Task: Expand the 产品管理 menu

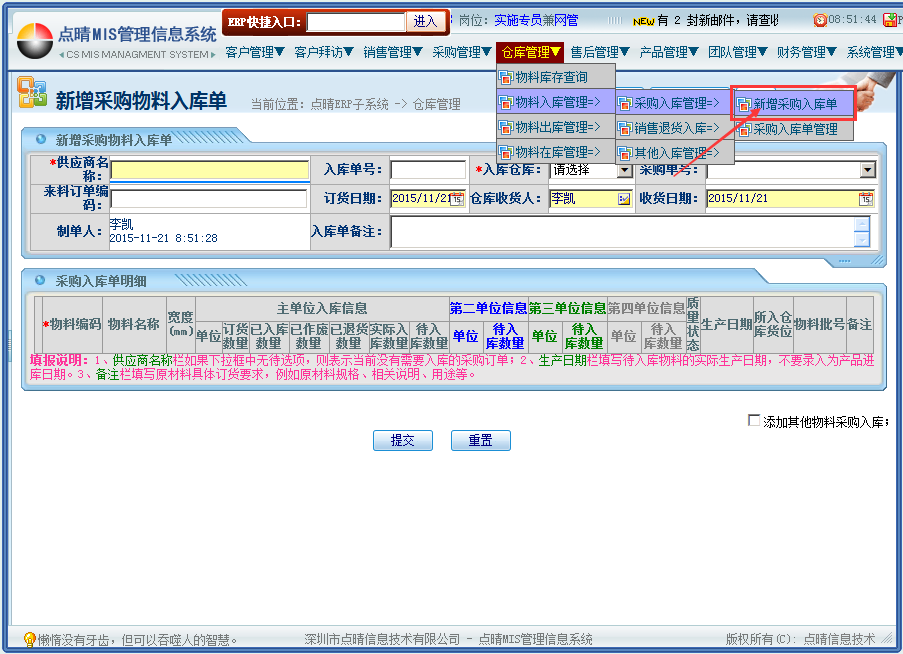Action: point(669,52)
